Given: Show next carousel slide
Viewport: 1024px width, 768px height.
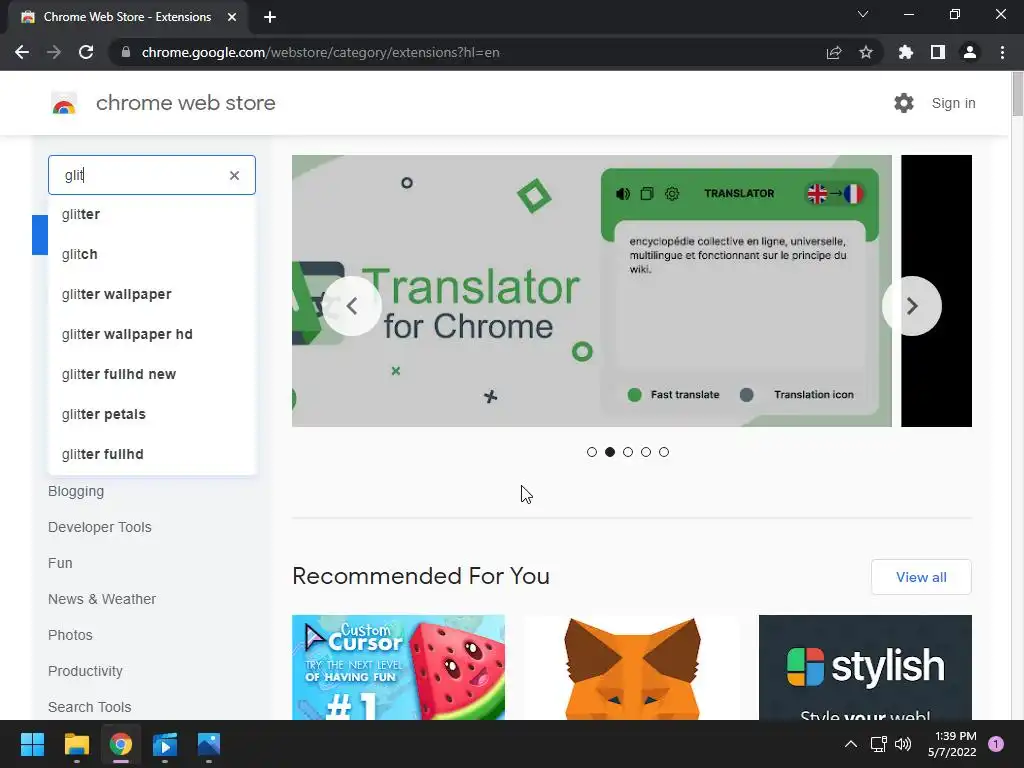Looking at the screenshot, I should click(x=912, y=306).
